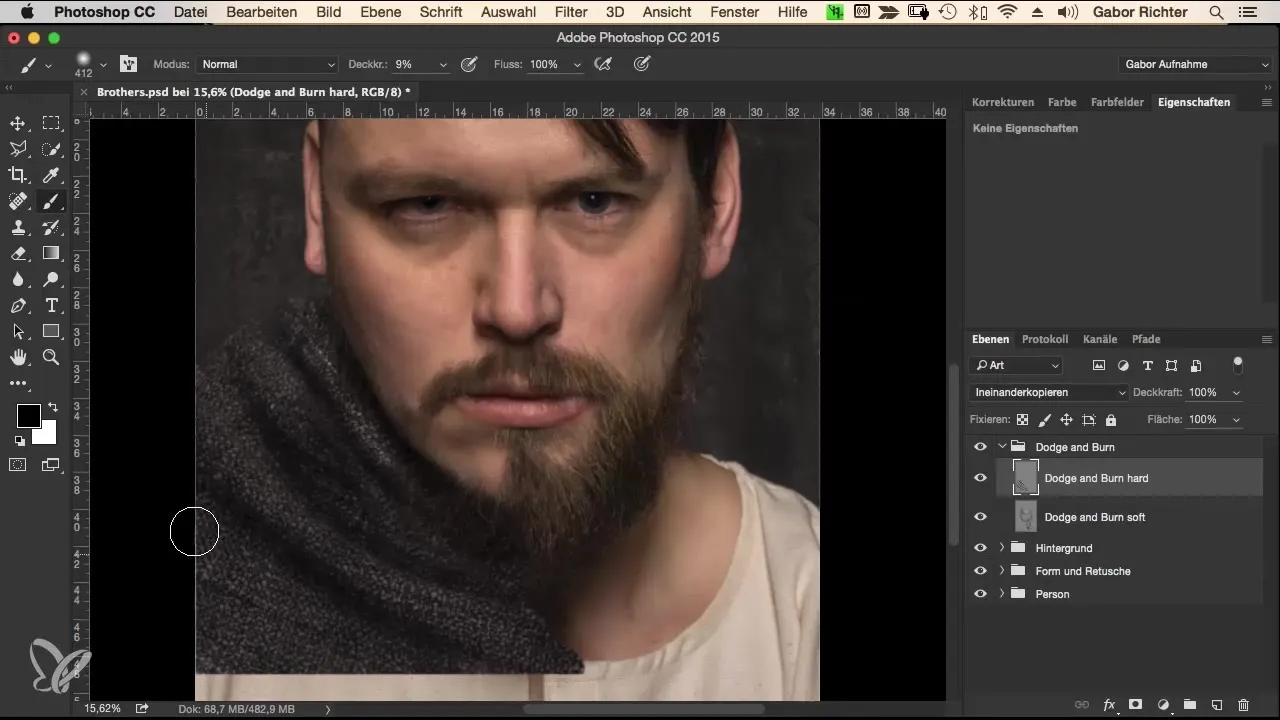
Task: Expand the Person group
Action: coord(1002,594)
